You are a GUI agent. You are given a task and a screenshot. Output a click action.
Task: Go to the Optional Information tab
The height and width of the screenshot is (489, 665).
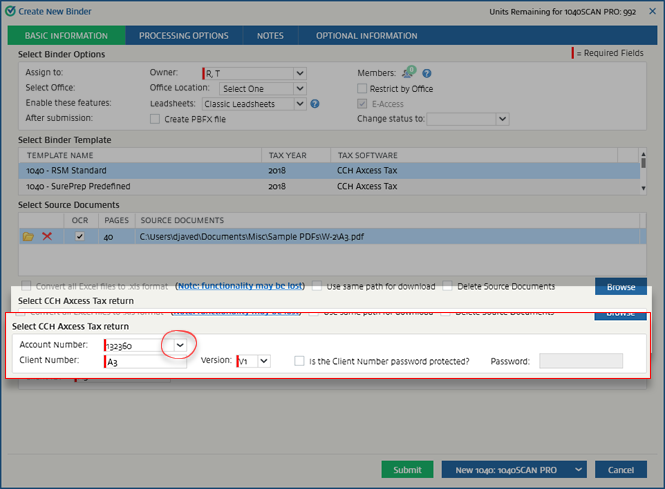click(x=366, y=36)
